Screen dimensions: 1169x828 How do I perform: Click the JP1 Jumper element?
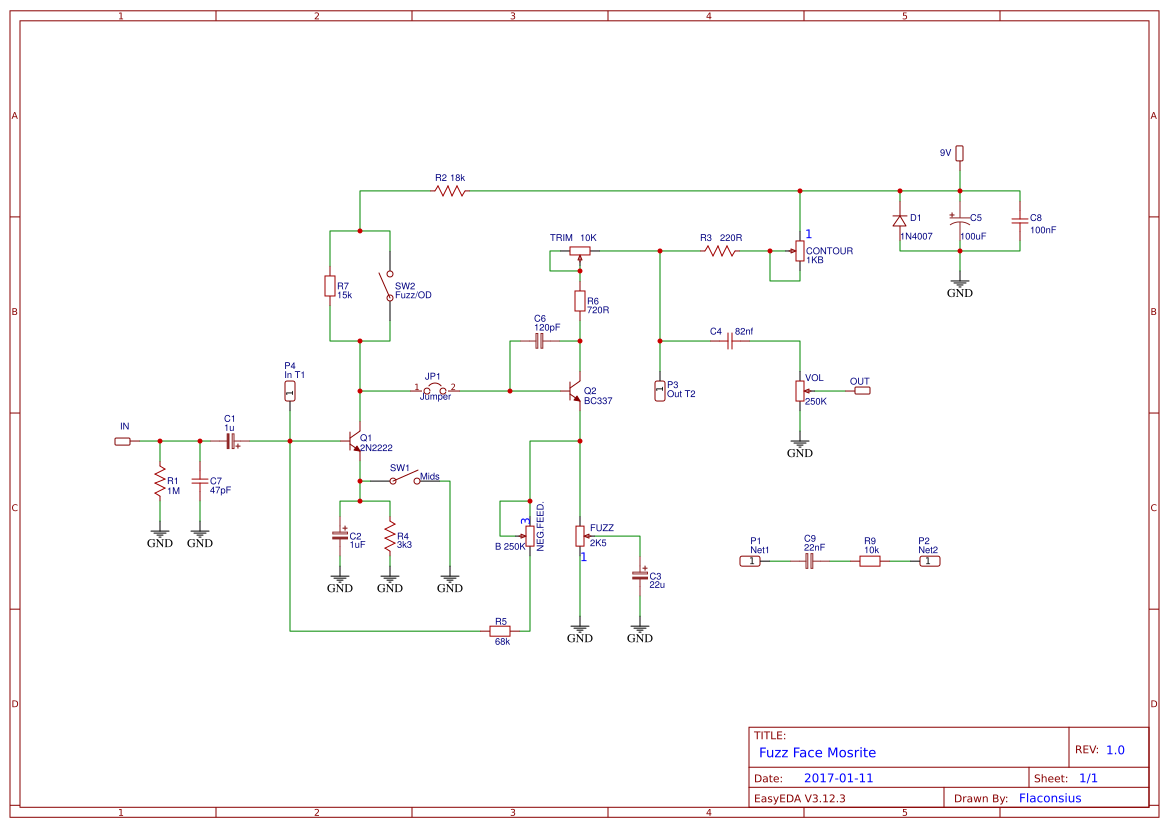pos(435,385)
